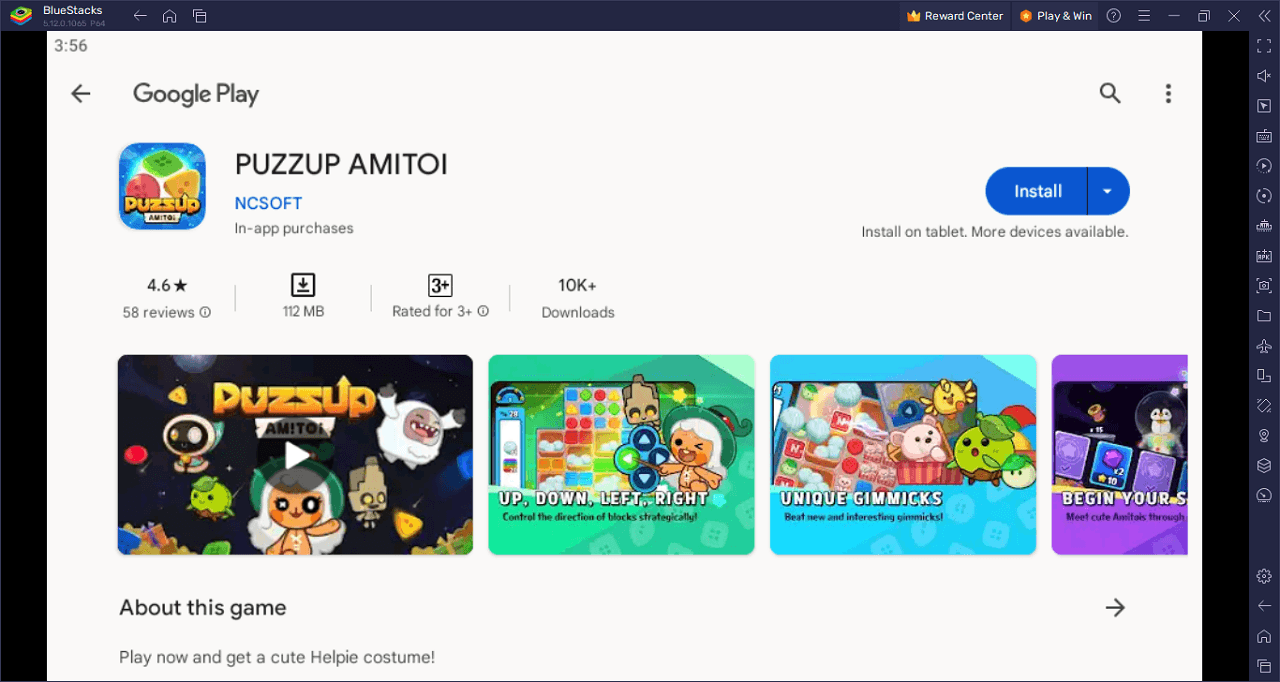Image resolution: width=1280 pixels, height=682 pixels.
Task: Open the game controls keyboard icon
Action: pyautogui.click(x=1264, y=136)
